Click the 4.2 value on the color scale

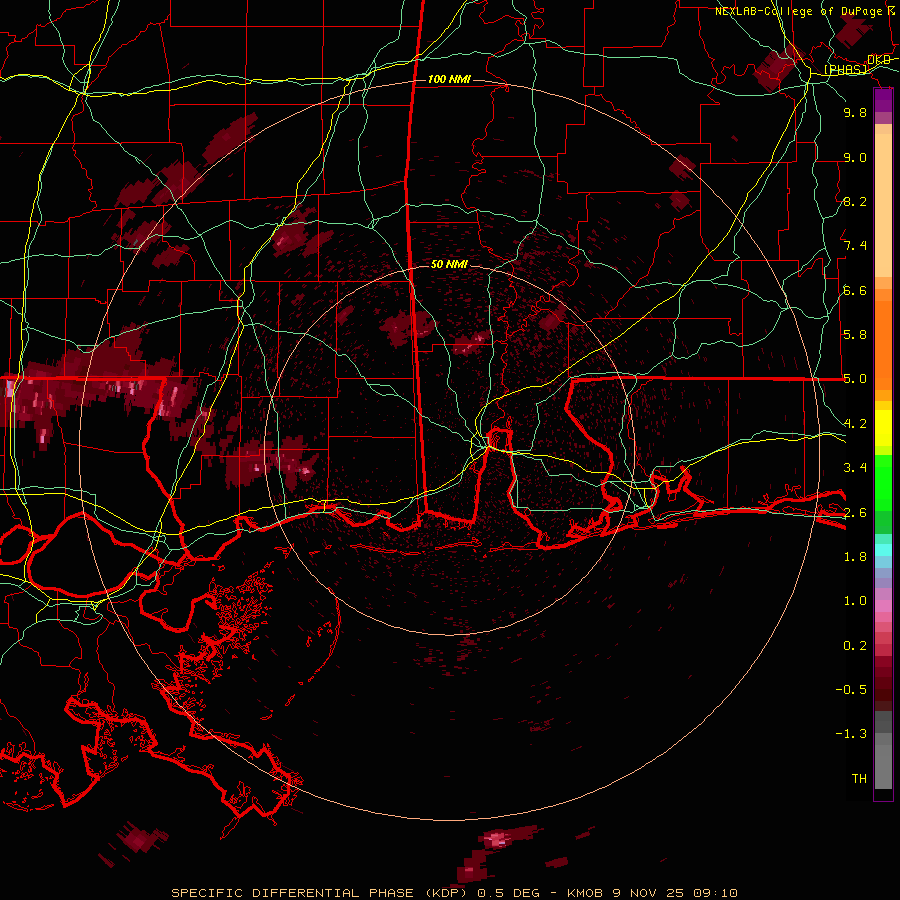[x=855, y=424]
